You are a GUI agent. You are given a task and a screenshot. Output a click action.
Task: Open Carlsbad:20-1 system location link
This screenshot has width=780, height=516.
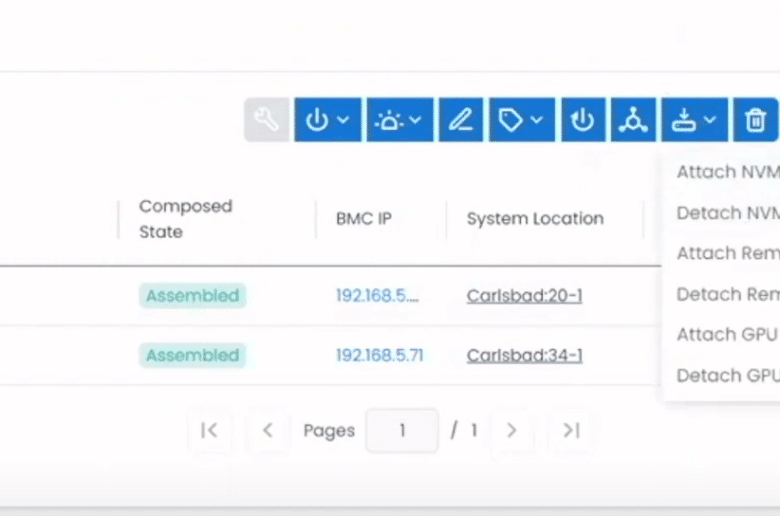524,296
